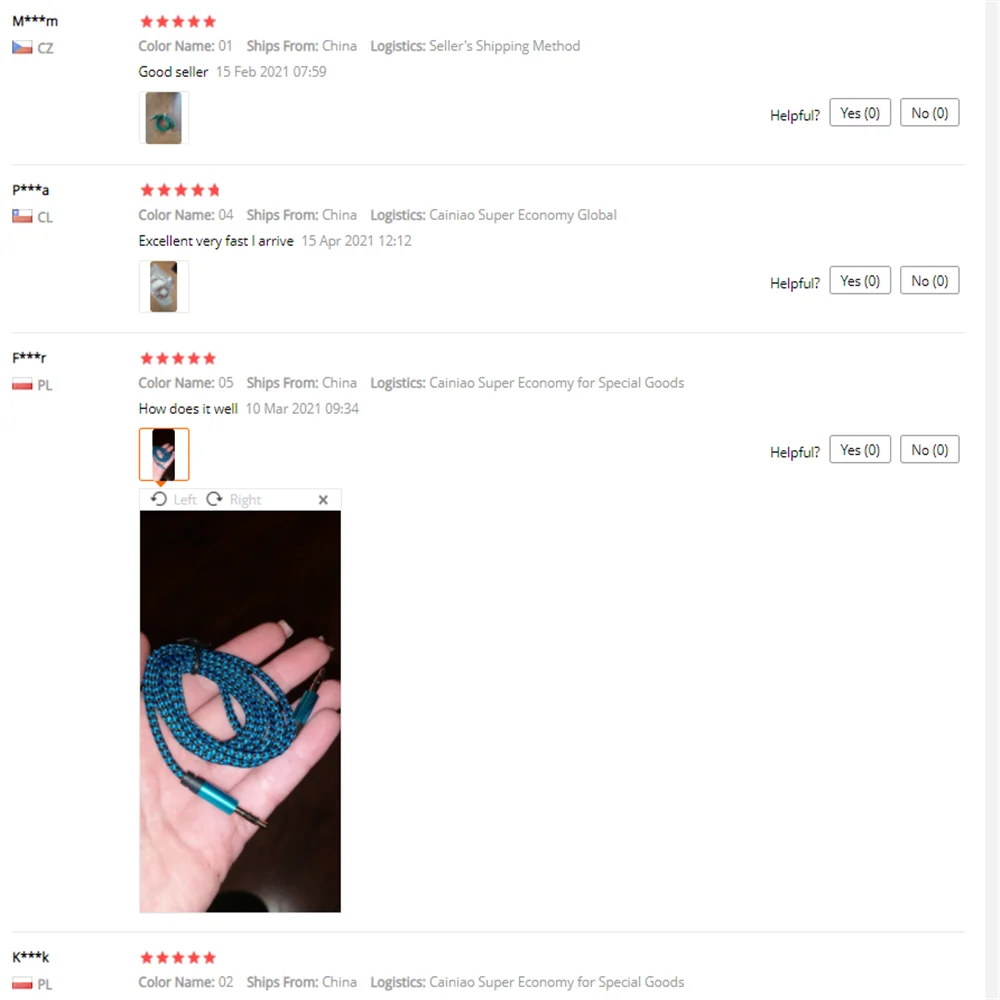Rotate the review photo right
The height and width of the screenshot is (1000, 1000).
point(234,499)
